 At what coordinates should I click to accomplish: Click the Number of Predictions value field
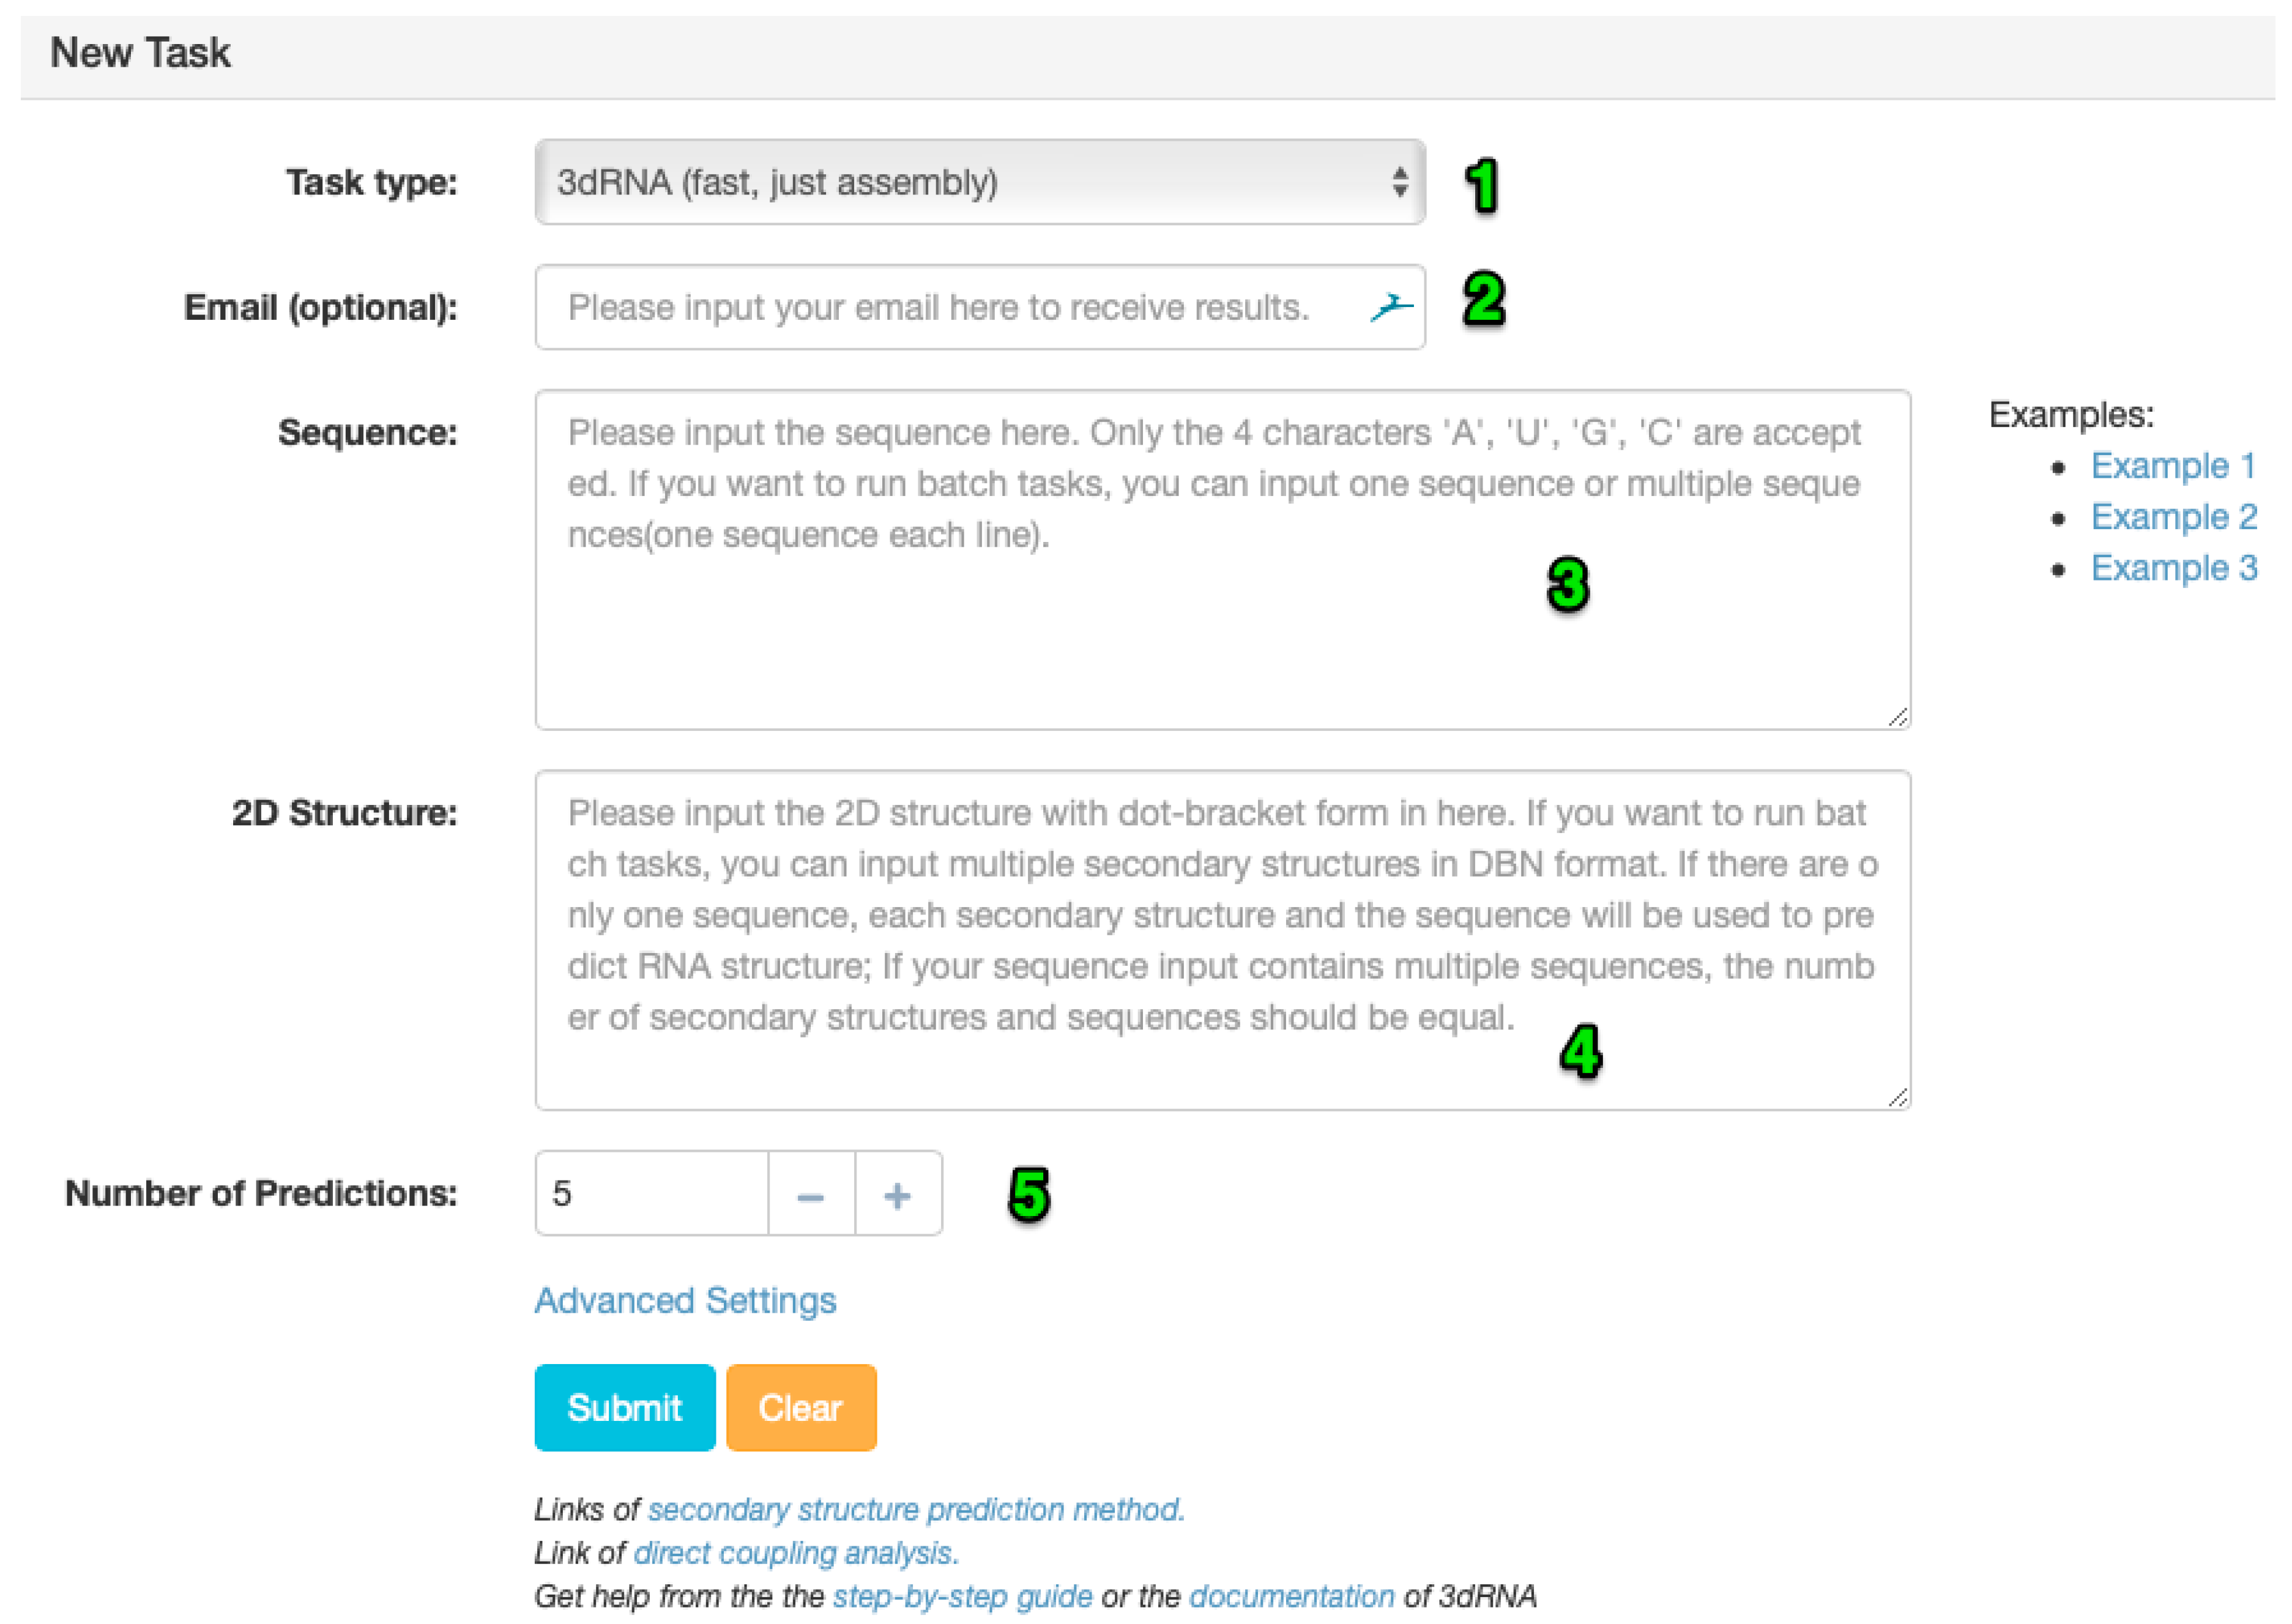tap(650, 1194)
